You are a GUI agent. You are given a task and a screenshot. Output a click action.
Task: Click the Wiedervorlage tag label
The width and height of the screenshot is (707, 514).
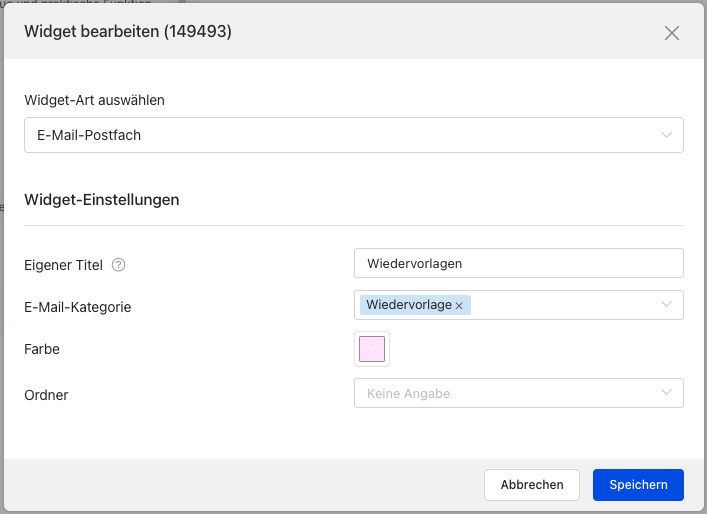coord(409,305)
